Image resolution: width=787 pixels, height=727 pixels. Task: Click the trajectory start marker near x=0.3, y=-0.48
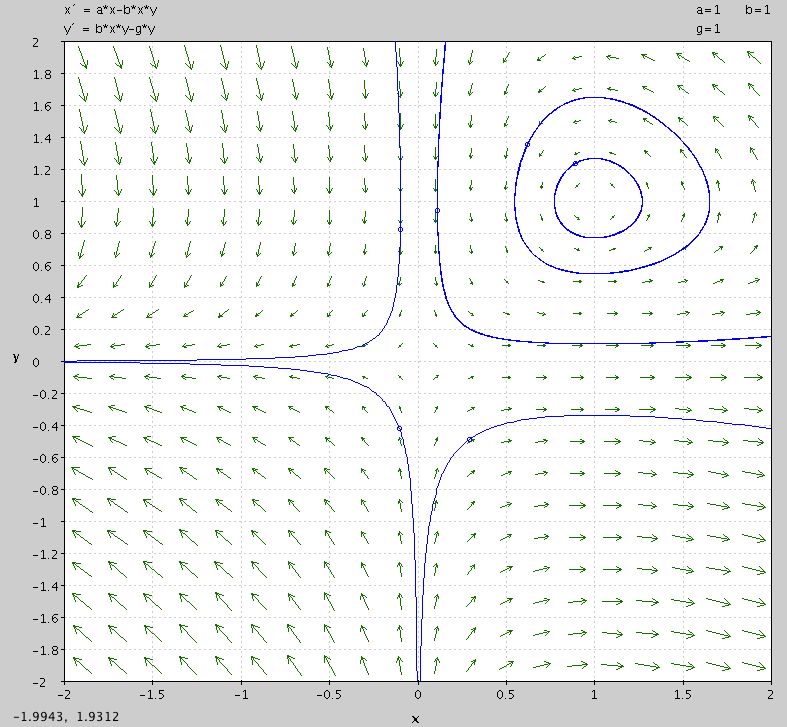tap(470, 439)
